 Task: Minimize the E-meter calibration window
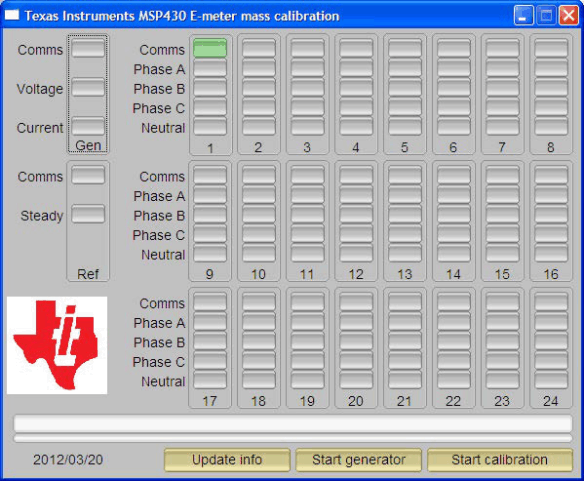coord(523,16)
